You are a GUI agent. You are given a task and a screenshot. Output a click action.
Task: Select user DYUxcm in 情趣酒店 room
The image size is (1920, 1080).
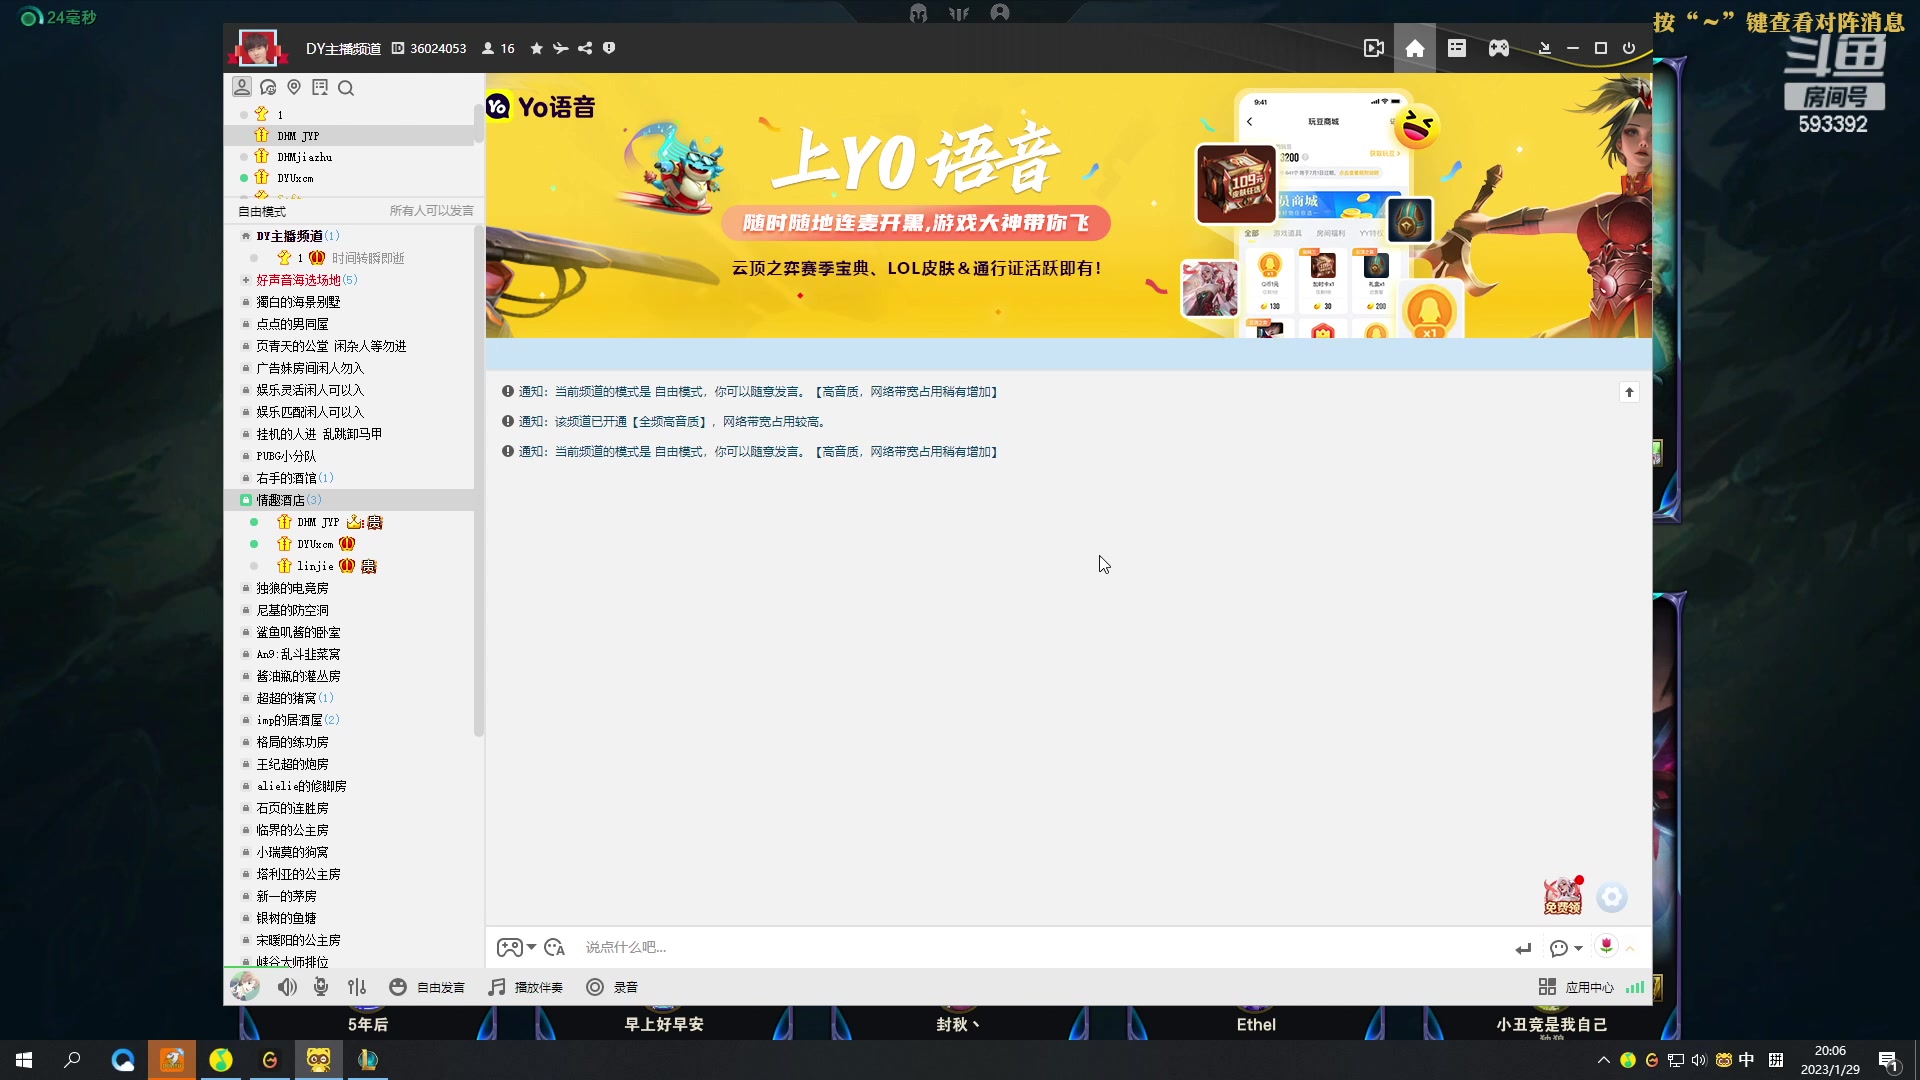315,544
